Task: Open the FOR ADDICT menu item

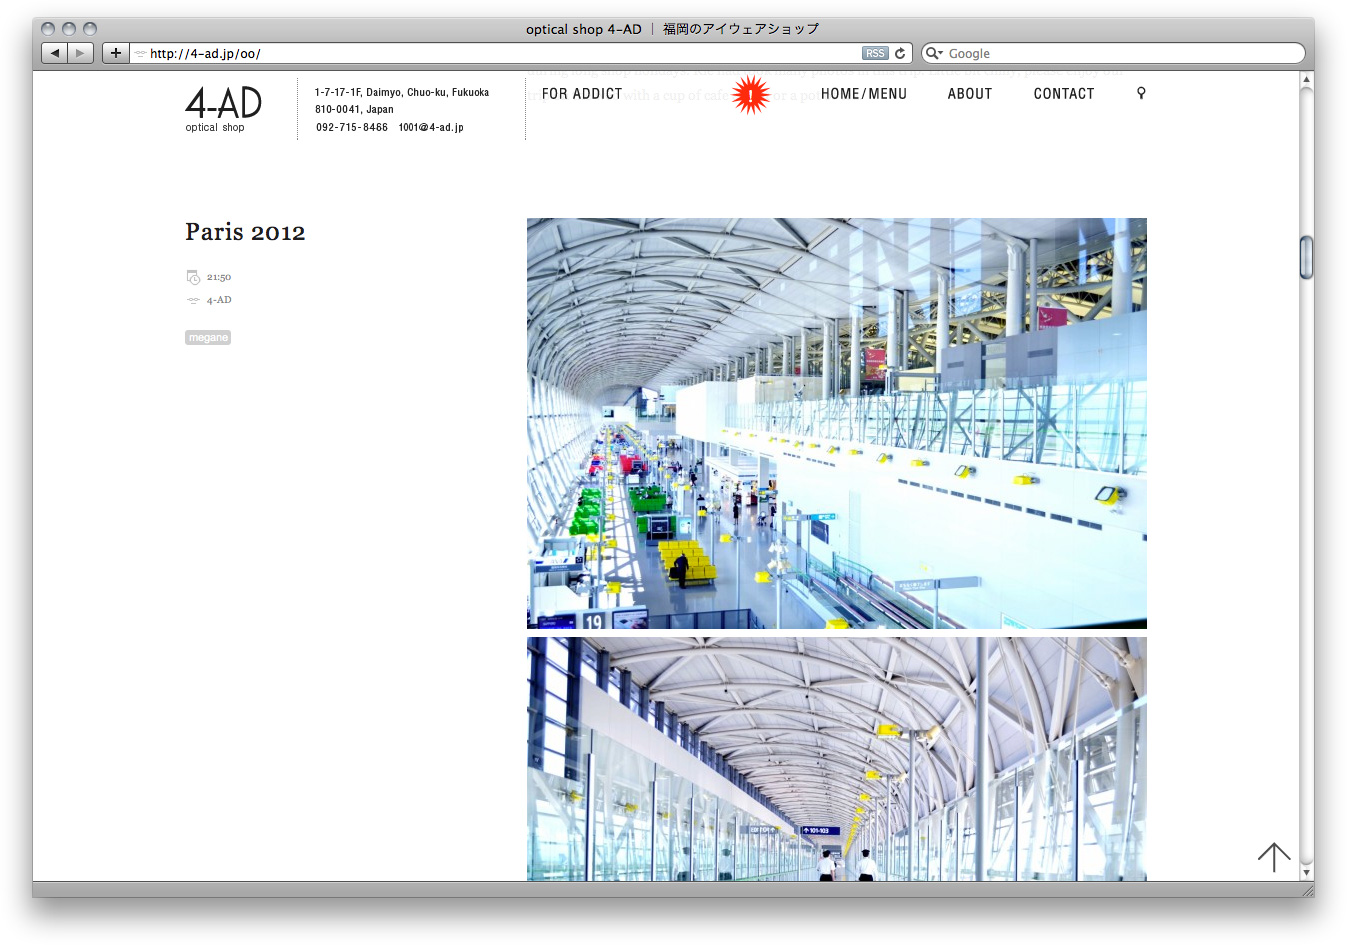Action: (x=581, y=94)
